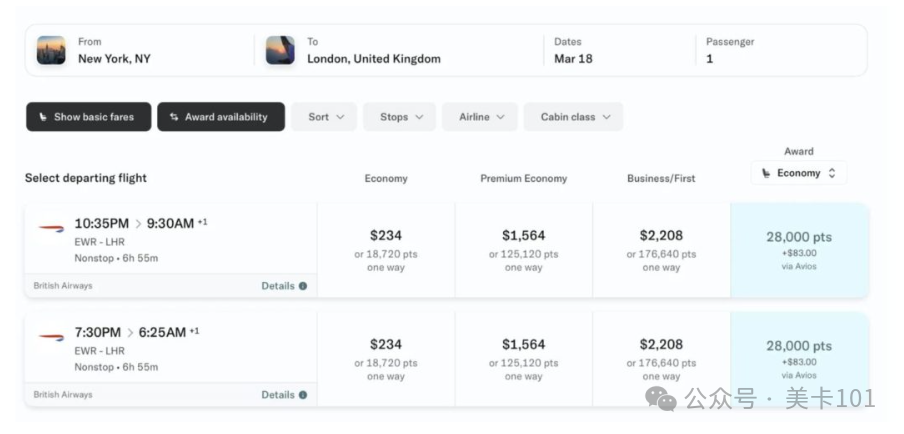This screenshot has height=434, width=904.
Task: Change the Award cabin selector from Economy
Action: (x=799, y=173)
